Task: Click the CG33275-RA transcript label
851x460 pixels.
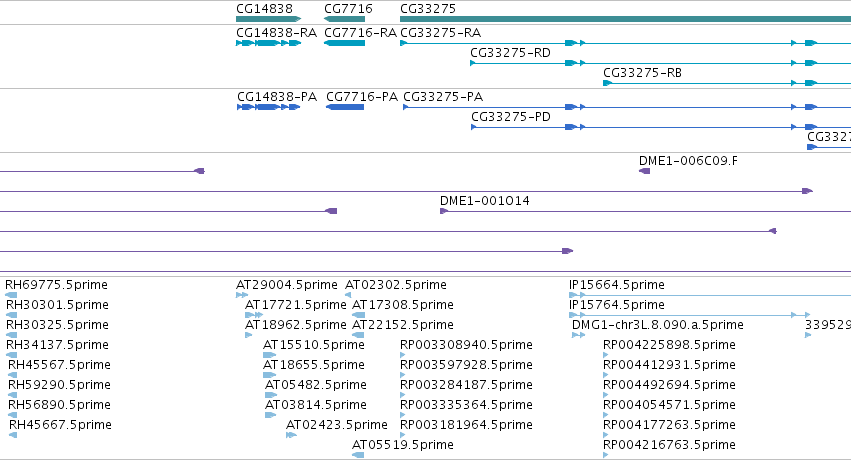Action: [441, 33]
